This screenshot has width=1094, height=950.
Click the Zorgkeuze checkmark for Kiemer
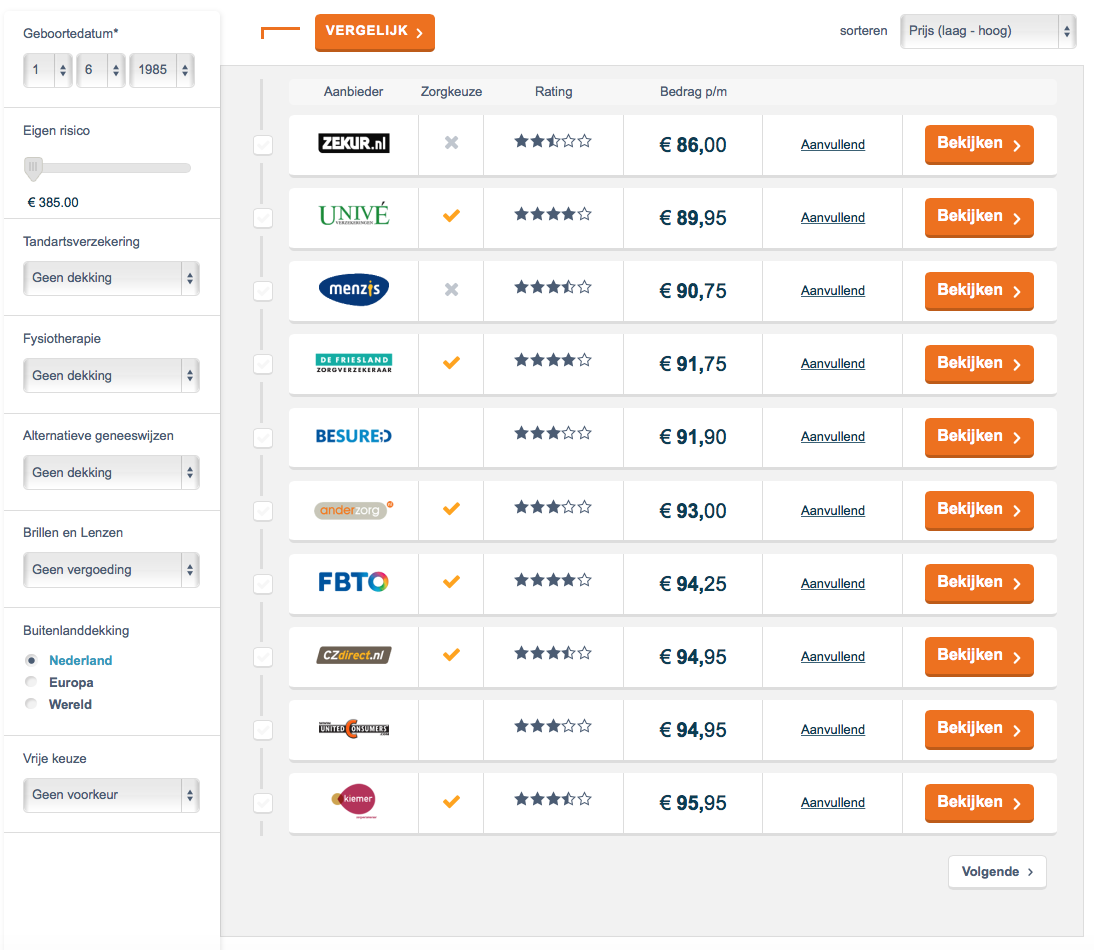(451, 801)
